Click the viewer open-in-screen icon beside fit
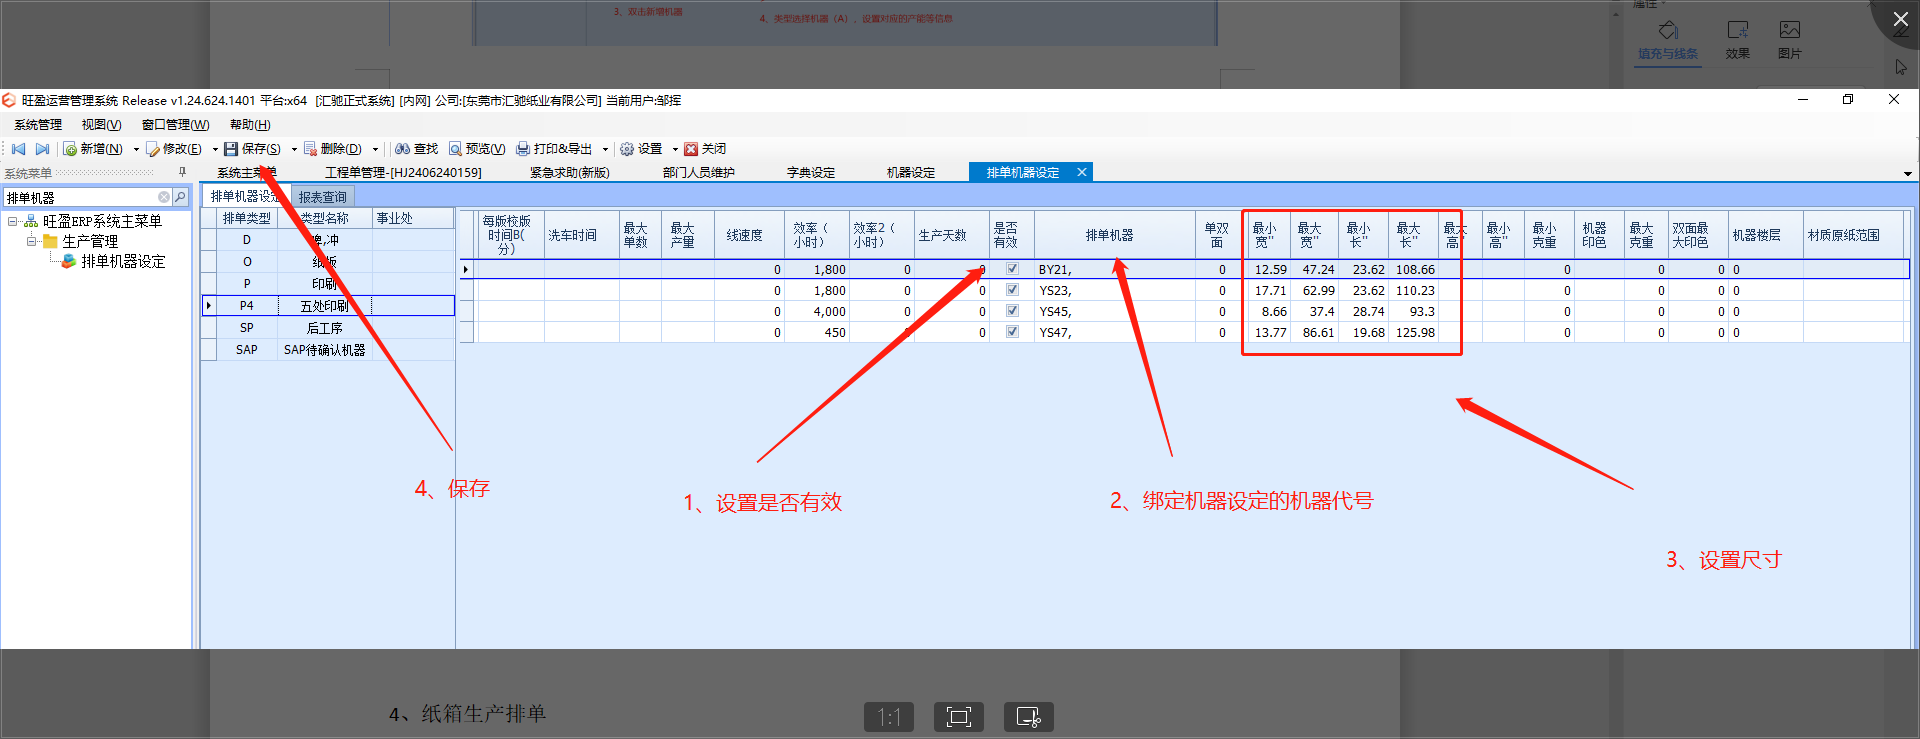Viewport: 1920px width, 739px height. 1029,717
